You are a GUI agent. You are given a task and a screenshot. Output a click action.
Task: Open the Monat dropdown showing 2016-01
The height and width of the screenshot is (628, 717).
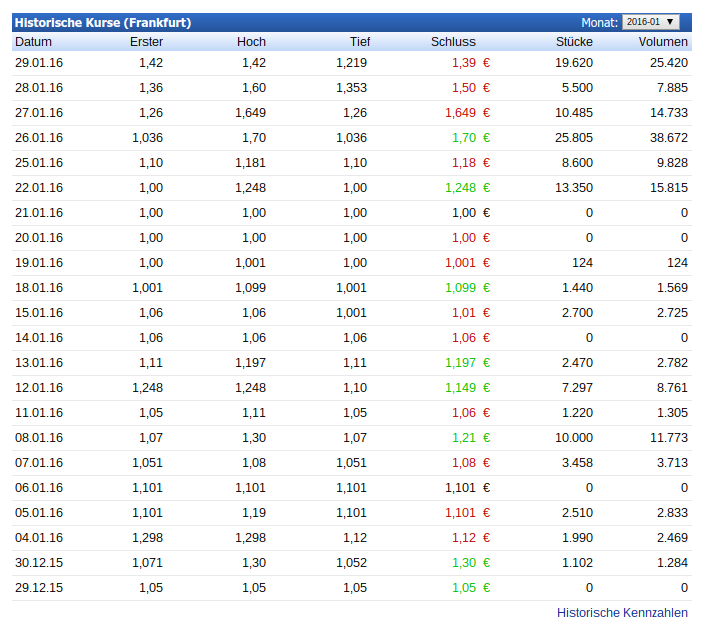[x=650, y=22]
